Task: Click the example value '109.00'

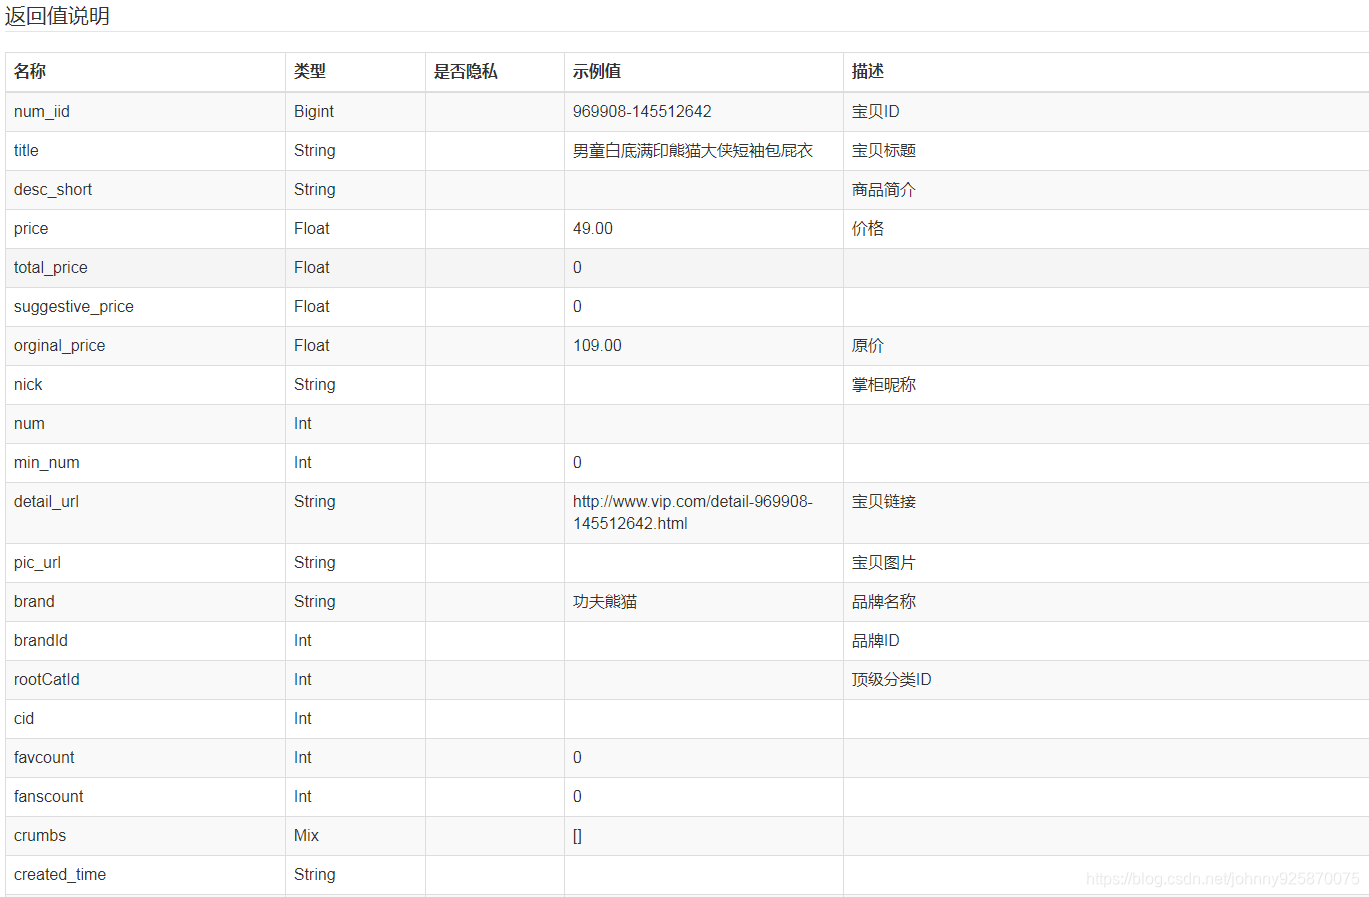Action: [x=597, y=345]
